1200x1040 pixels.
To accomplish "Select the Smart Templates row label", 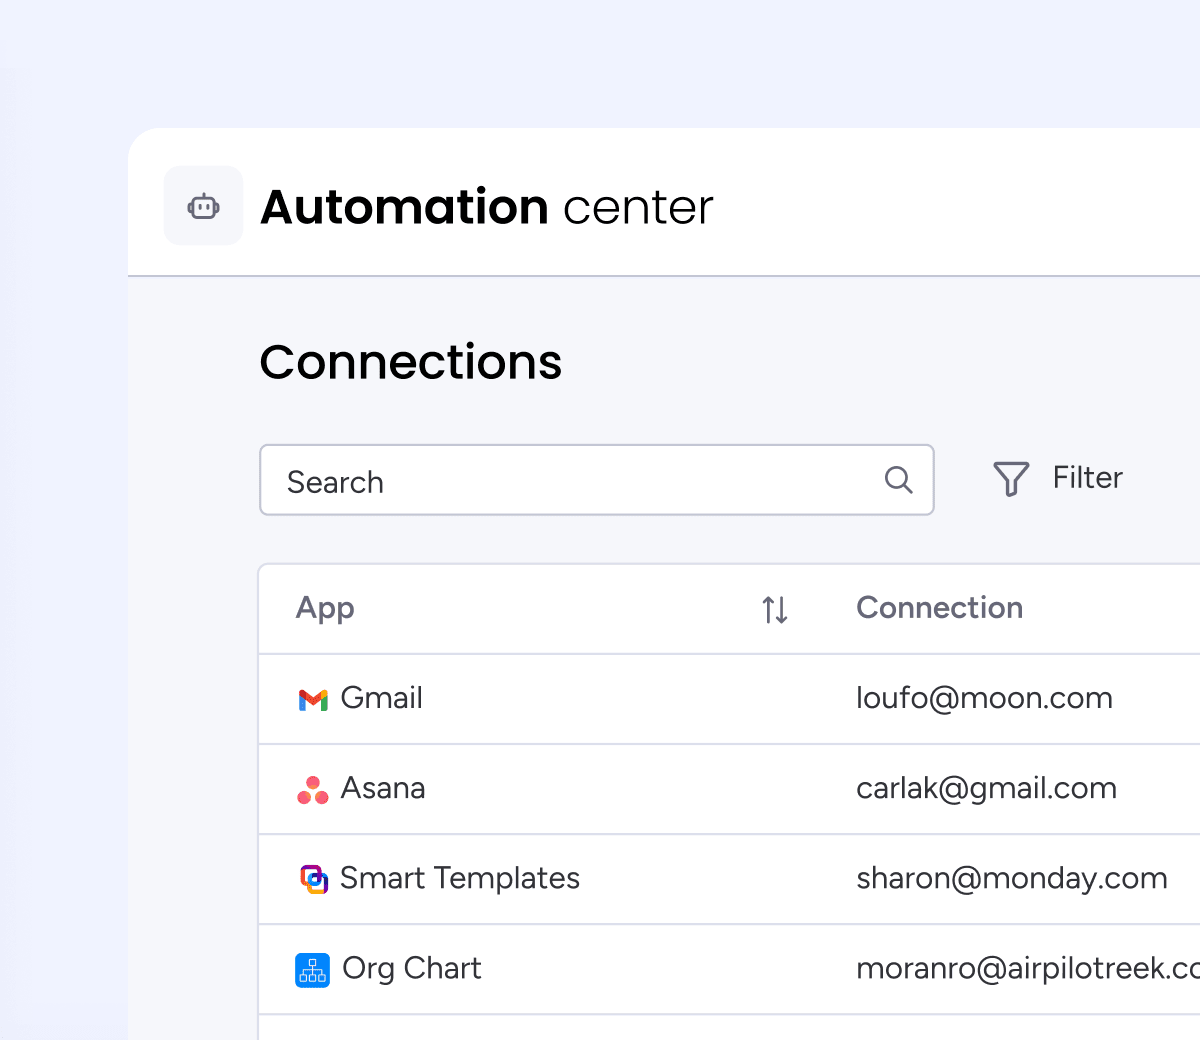I will [460, 878].
